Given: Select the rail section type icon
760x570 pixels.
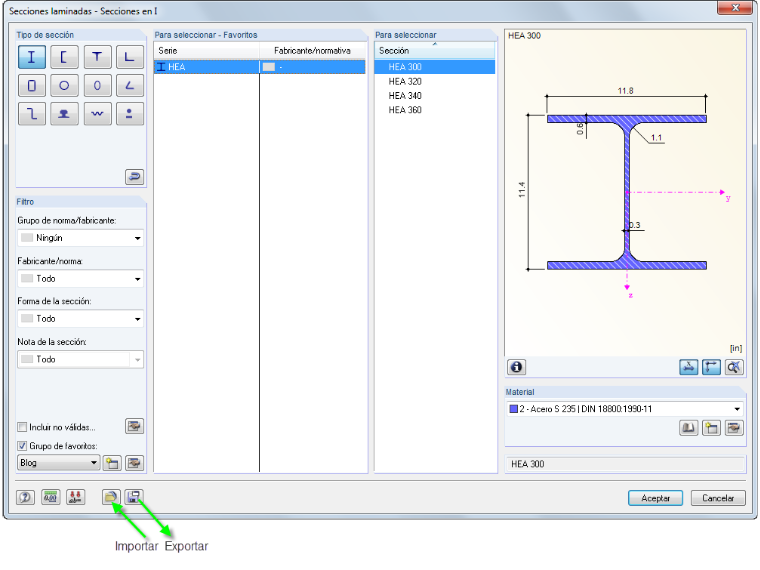Looking at the screenshot, I should click(x=64, y=114).
